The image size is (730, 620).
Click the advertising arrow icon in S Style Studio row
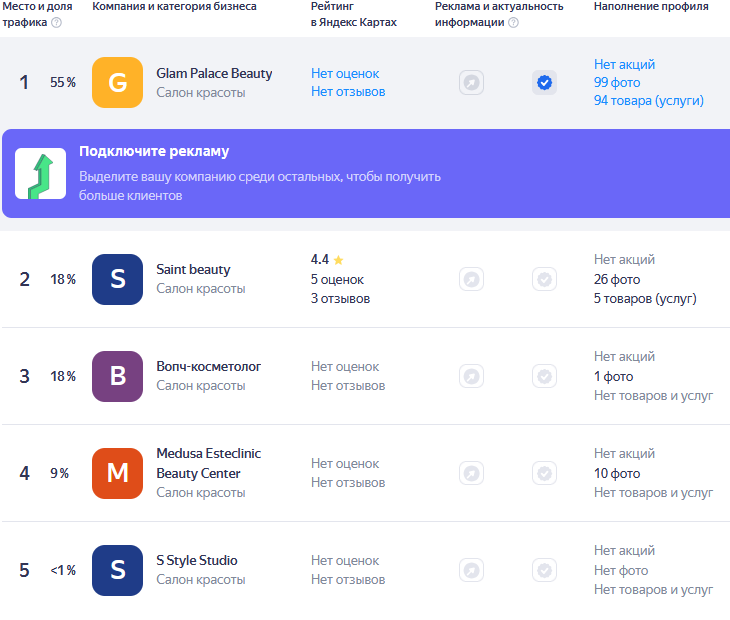point(472,570)
